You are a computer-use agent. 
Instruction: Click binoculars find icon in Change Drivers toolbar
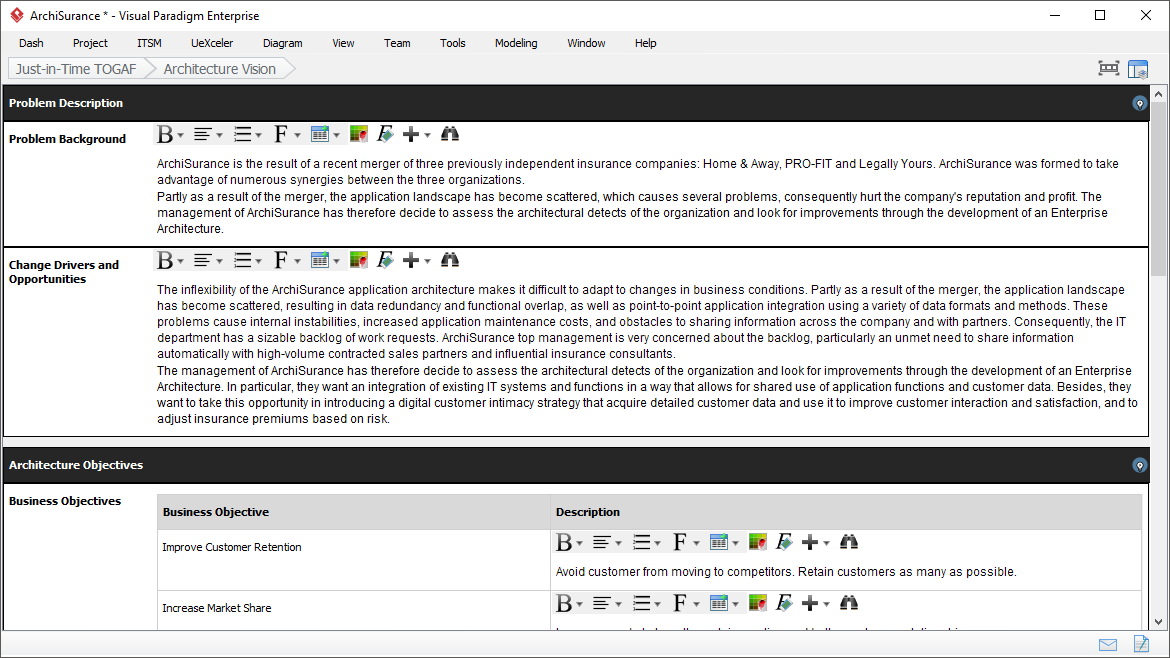pos(449,260)
